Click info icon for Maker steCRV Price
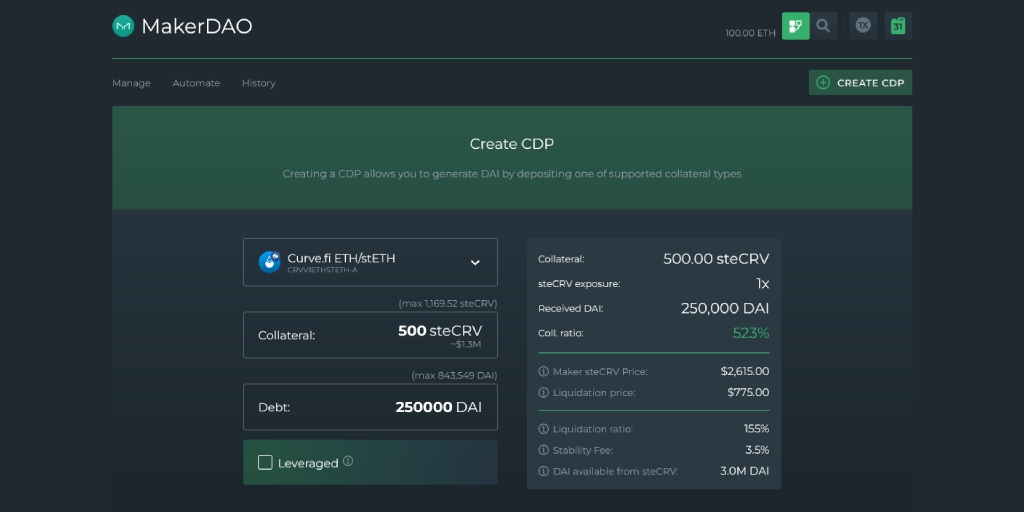 [x=543, y=372]
